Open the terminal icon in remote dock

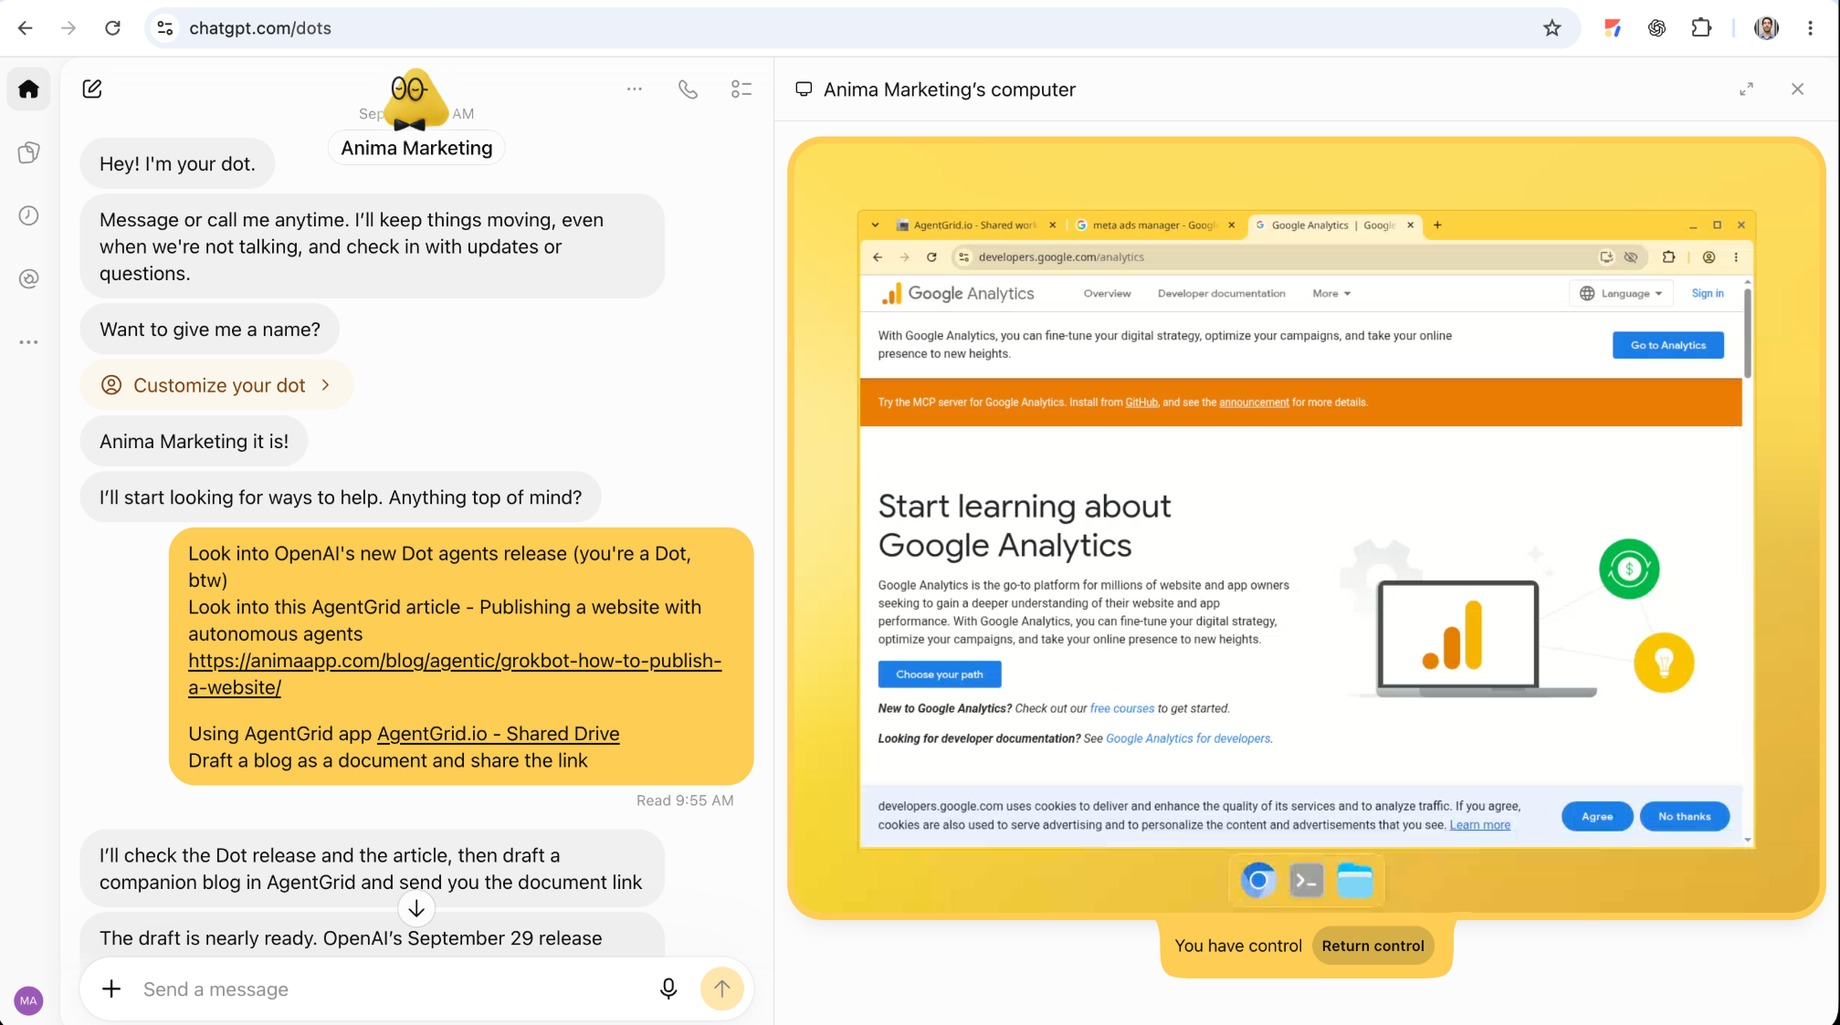point(1306,880)
